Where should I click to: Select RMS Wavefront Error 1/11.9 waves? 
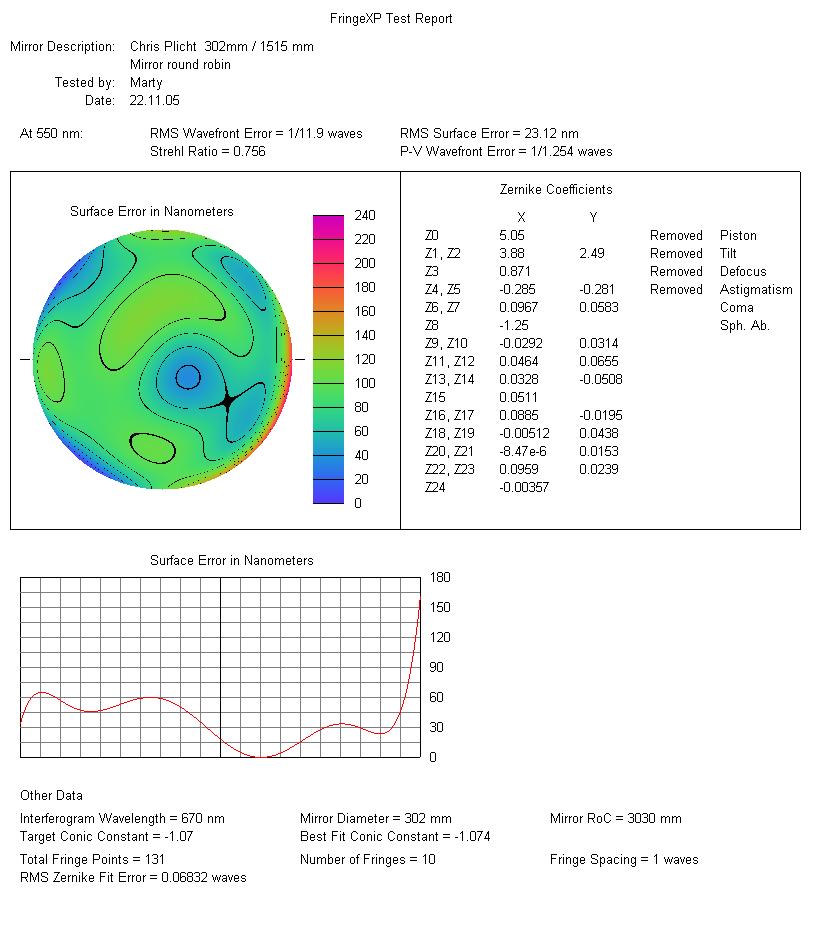point(256,133)
